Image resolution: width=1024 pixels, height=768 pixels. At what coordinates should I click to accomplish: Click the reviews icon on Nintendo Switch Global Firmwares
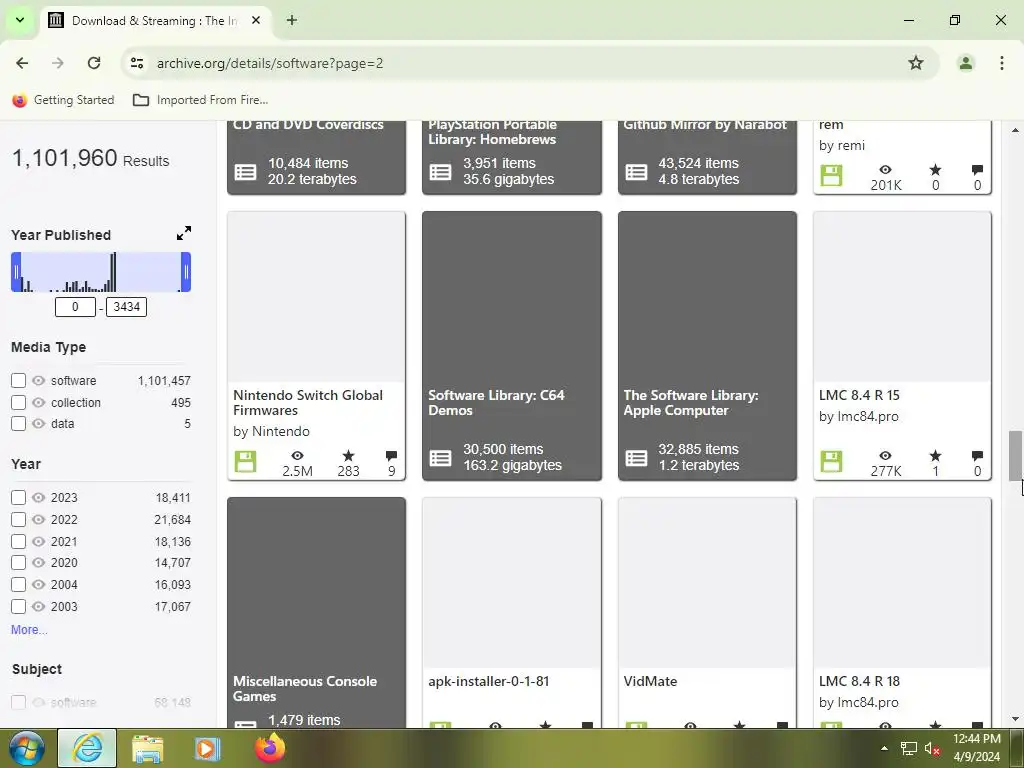391,455
